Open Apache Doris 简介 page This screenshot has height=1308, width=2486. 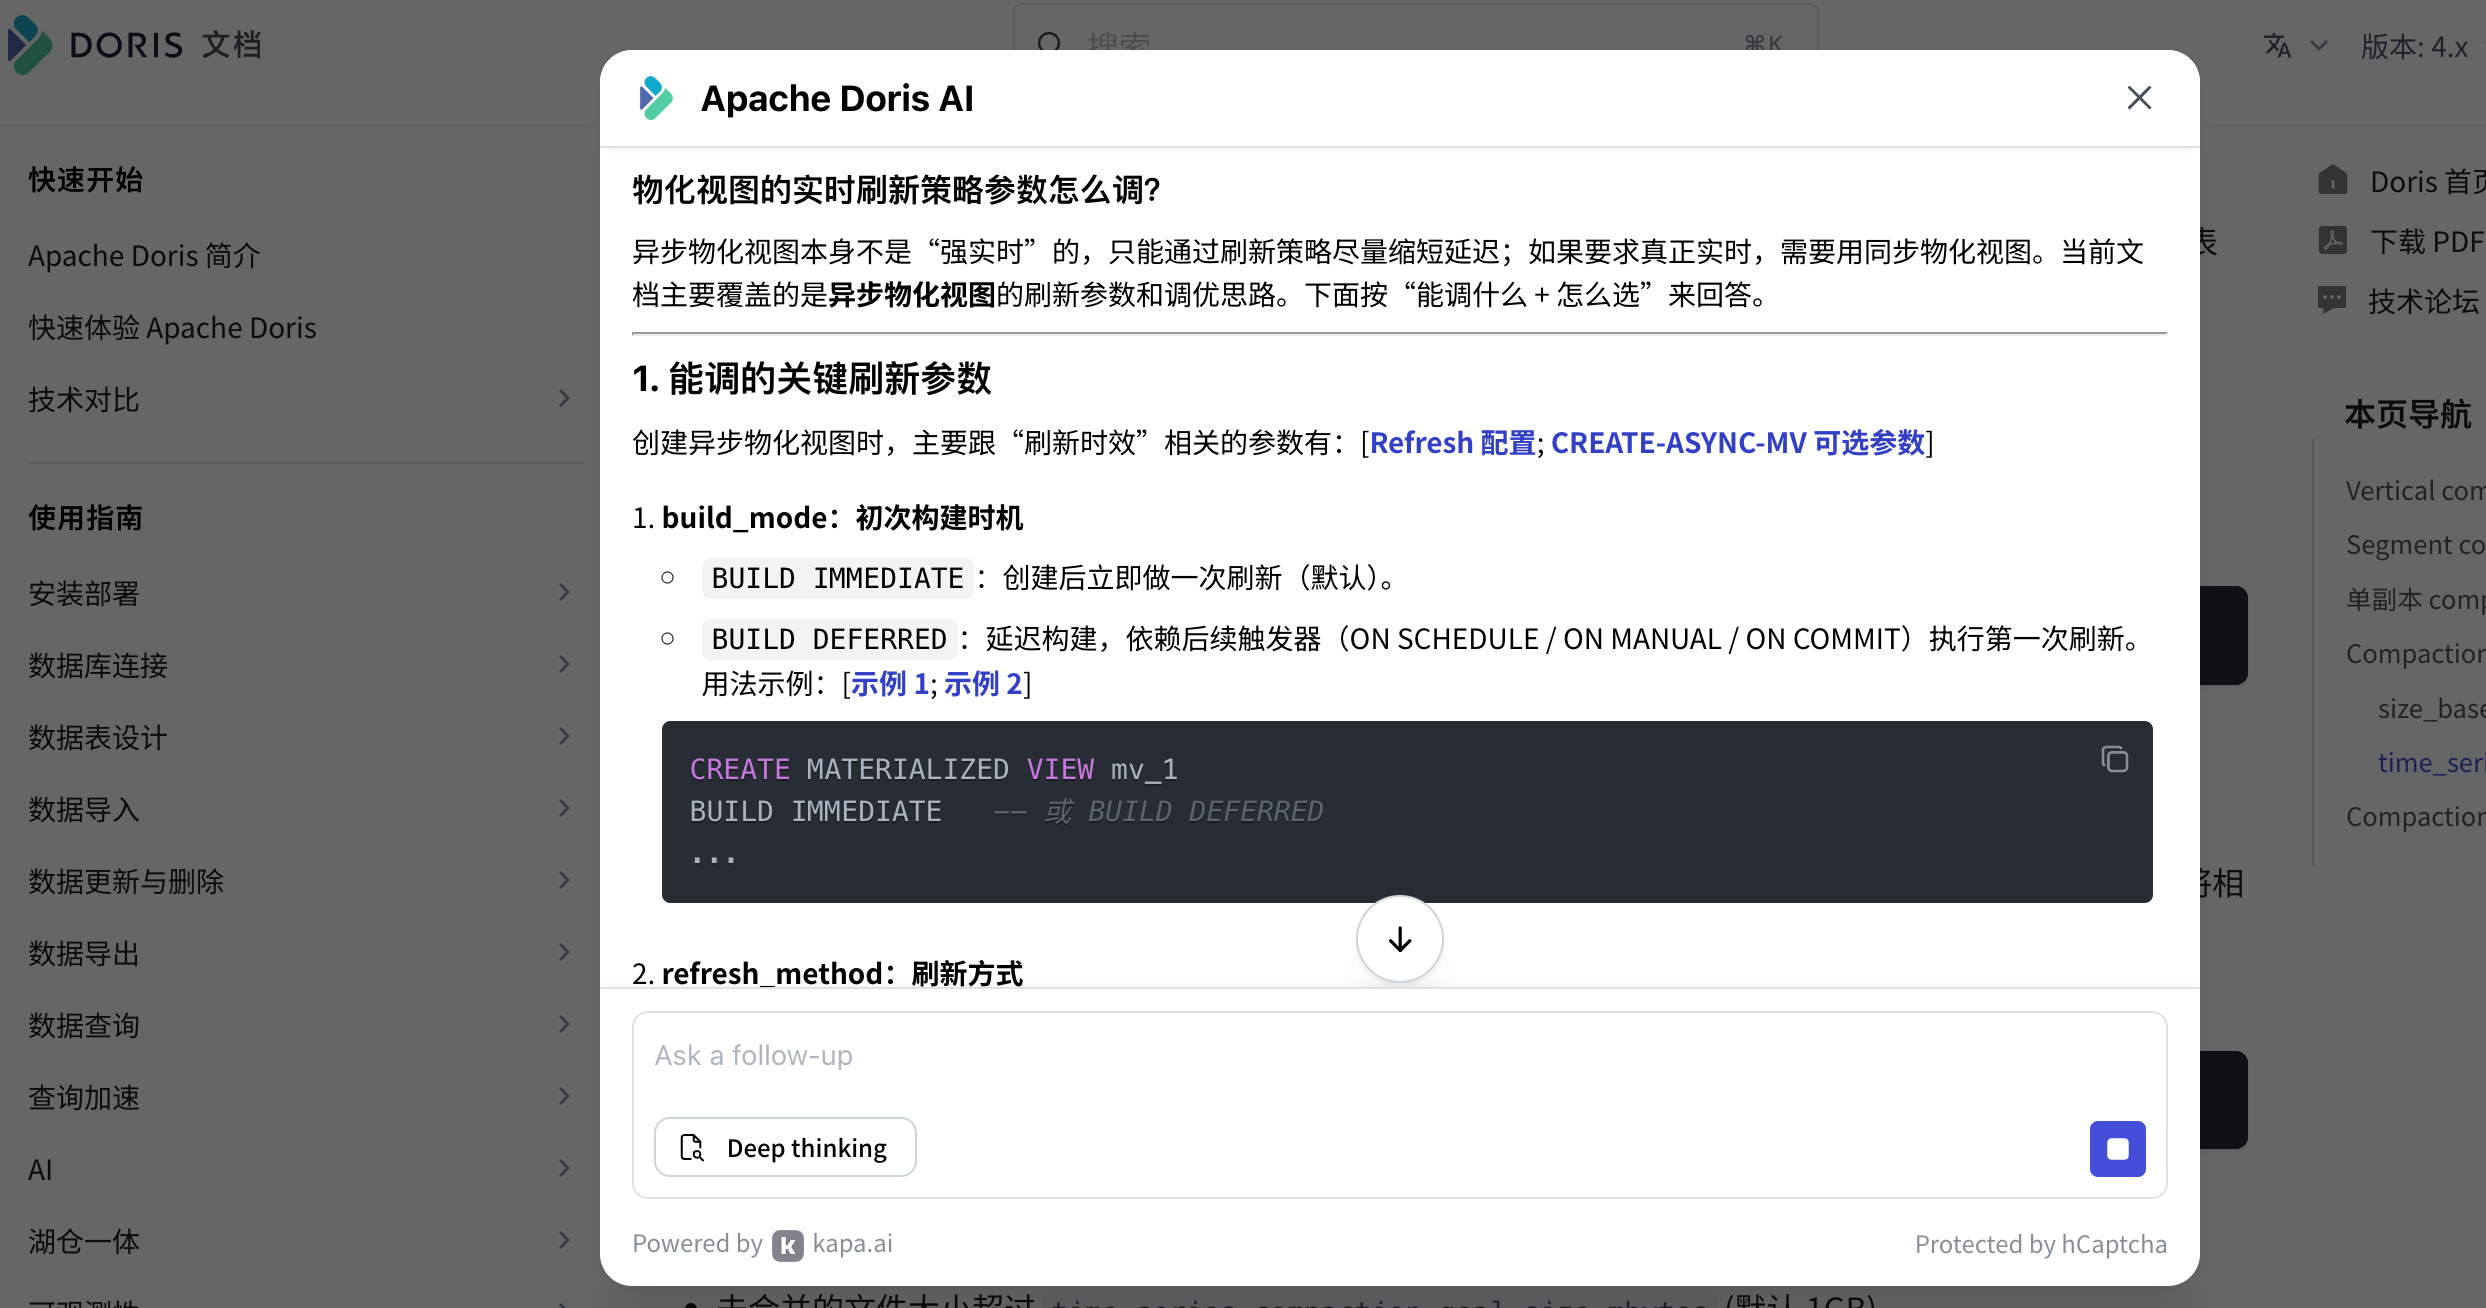point(144,256)
